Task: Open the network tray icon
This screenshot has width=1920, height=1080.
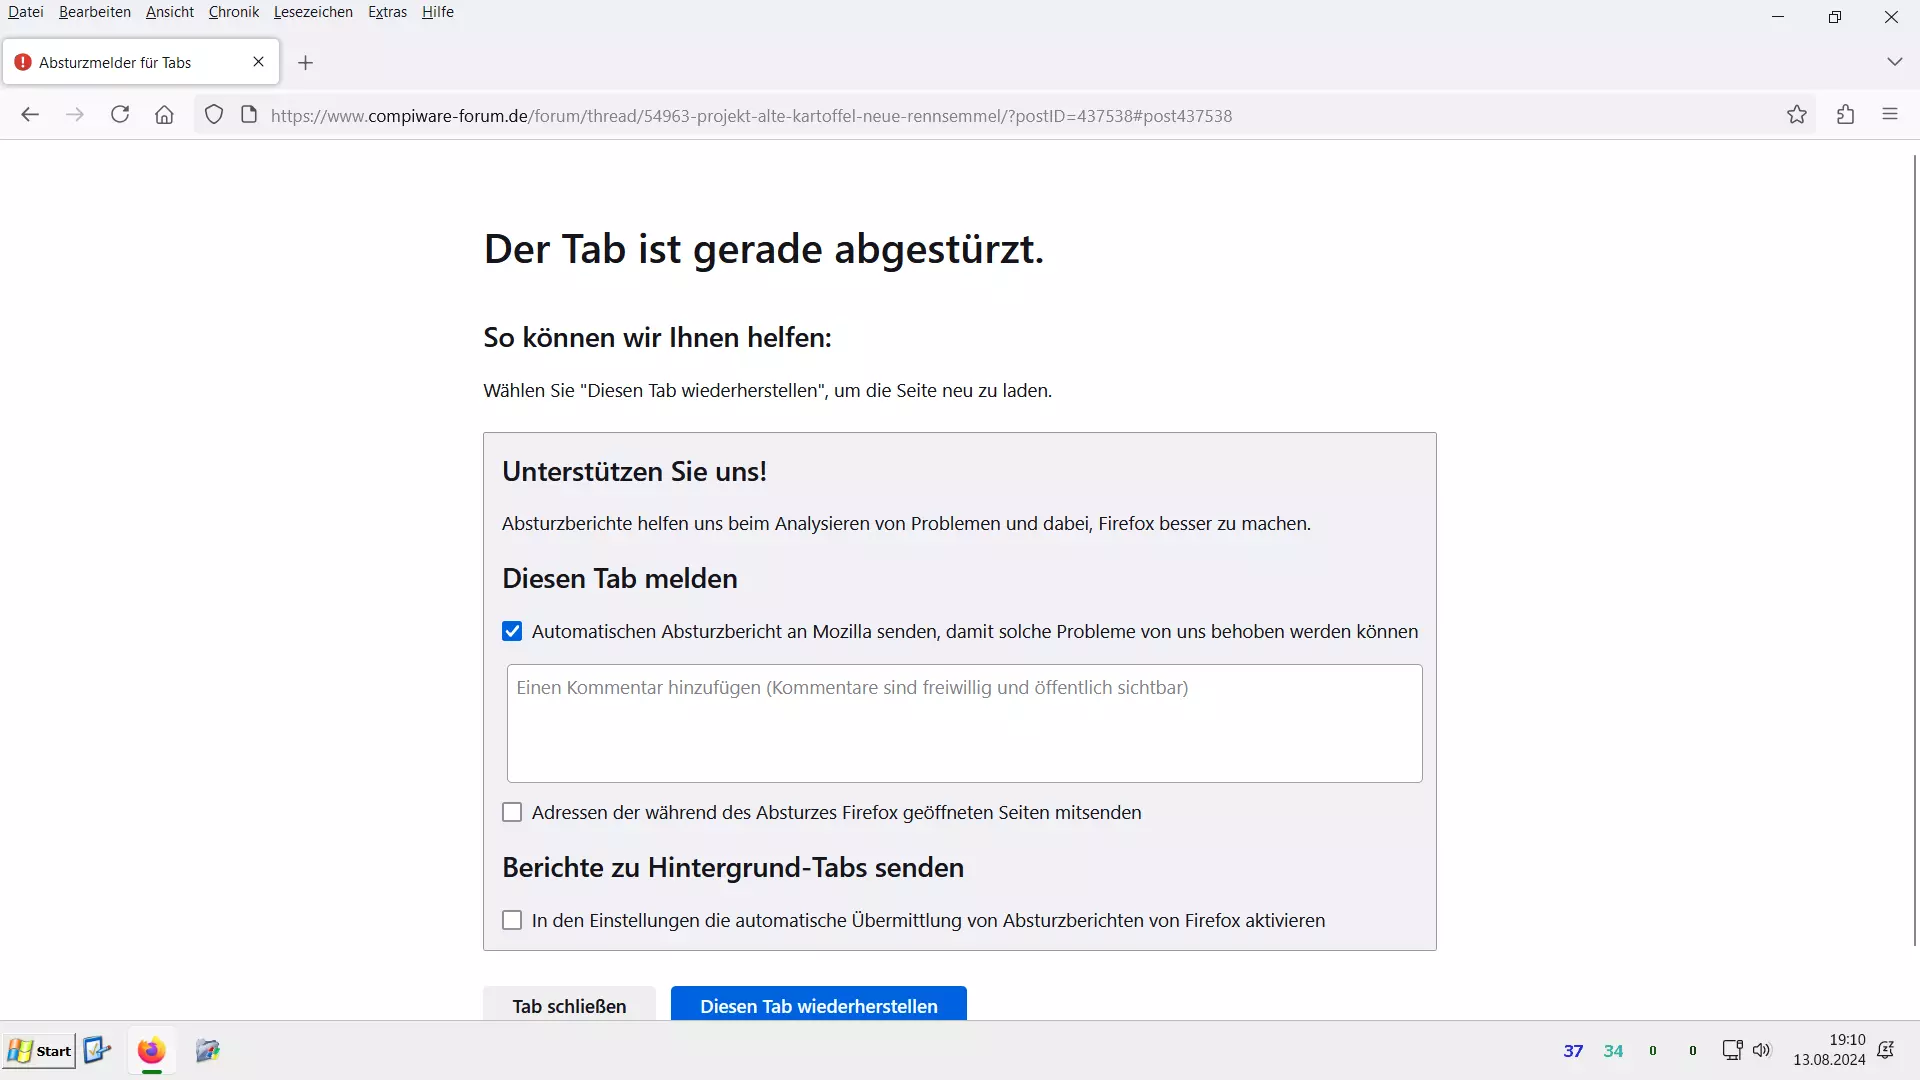Action: click(x=1732, y=1050)
